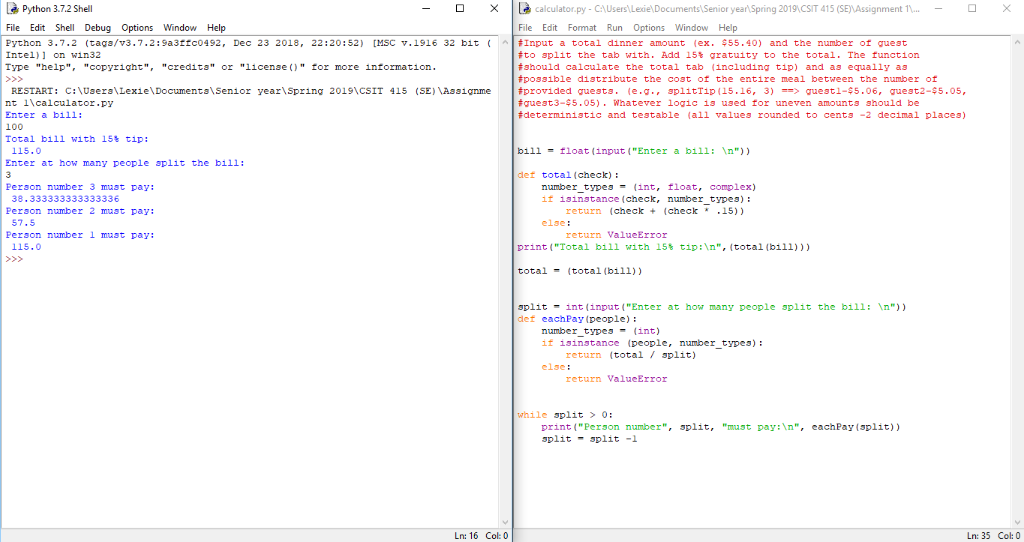This screenshot has height=542, width=1024.
Task: Open File menu in Python Shell window
Action: click(13, 27)
